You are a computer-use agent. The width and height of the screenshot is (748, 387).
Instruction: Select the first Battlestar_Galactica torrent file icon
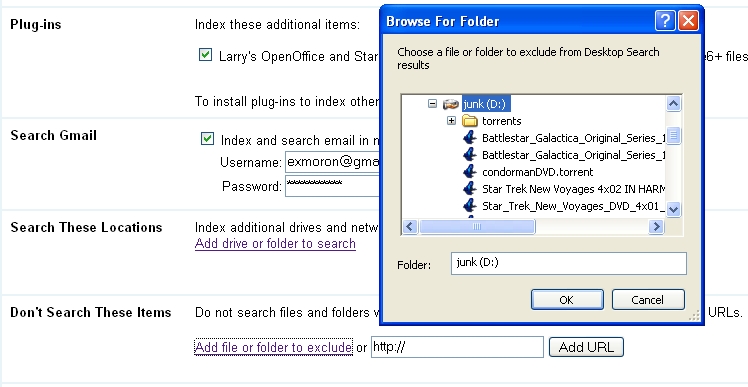pyautogui.click(x=470, y=138)
